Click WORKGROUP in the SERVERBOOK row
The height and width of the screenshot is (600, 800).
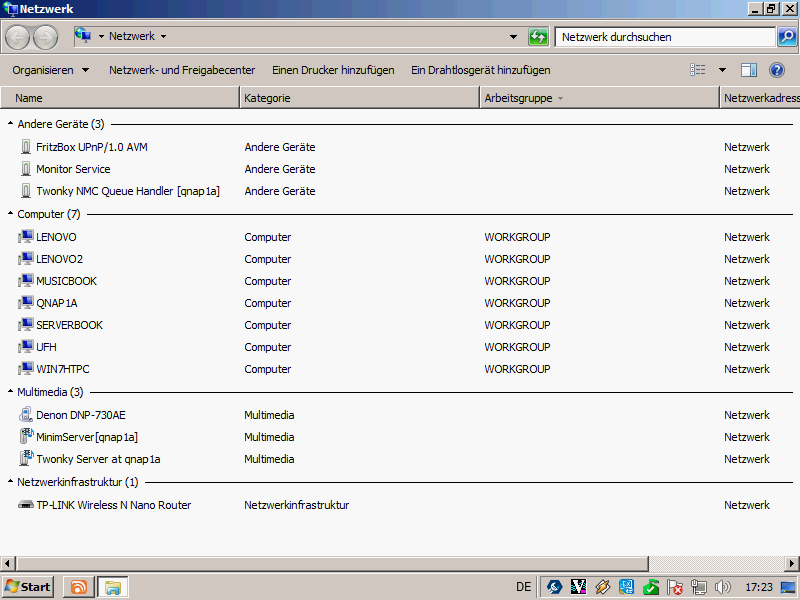pyautogui.click(x=517, y=325)
